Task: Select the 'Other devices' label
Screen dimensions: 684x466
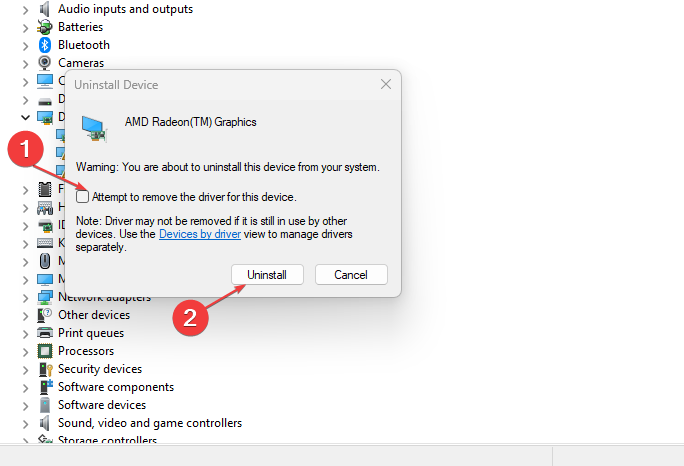Action: click(94, 315)
